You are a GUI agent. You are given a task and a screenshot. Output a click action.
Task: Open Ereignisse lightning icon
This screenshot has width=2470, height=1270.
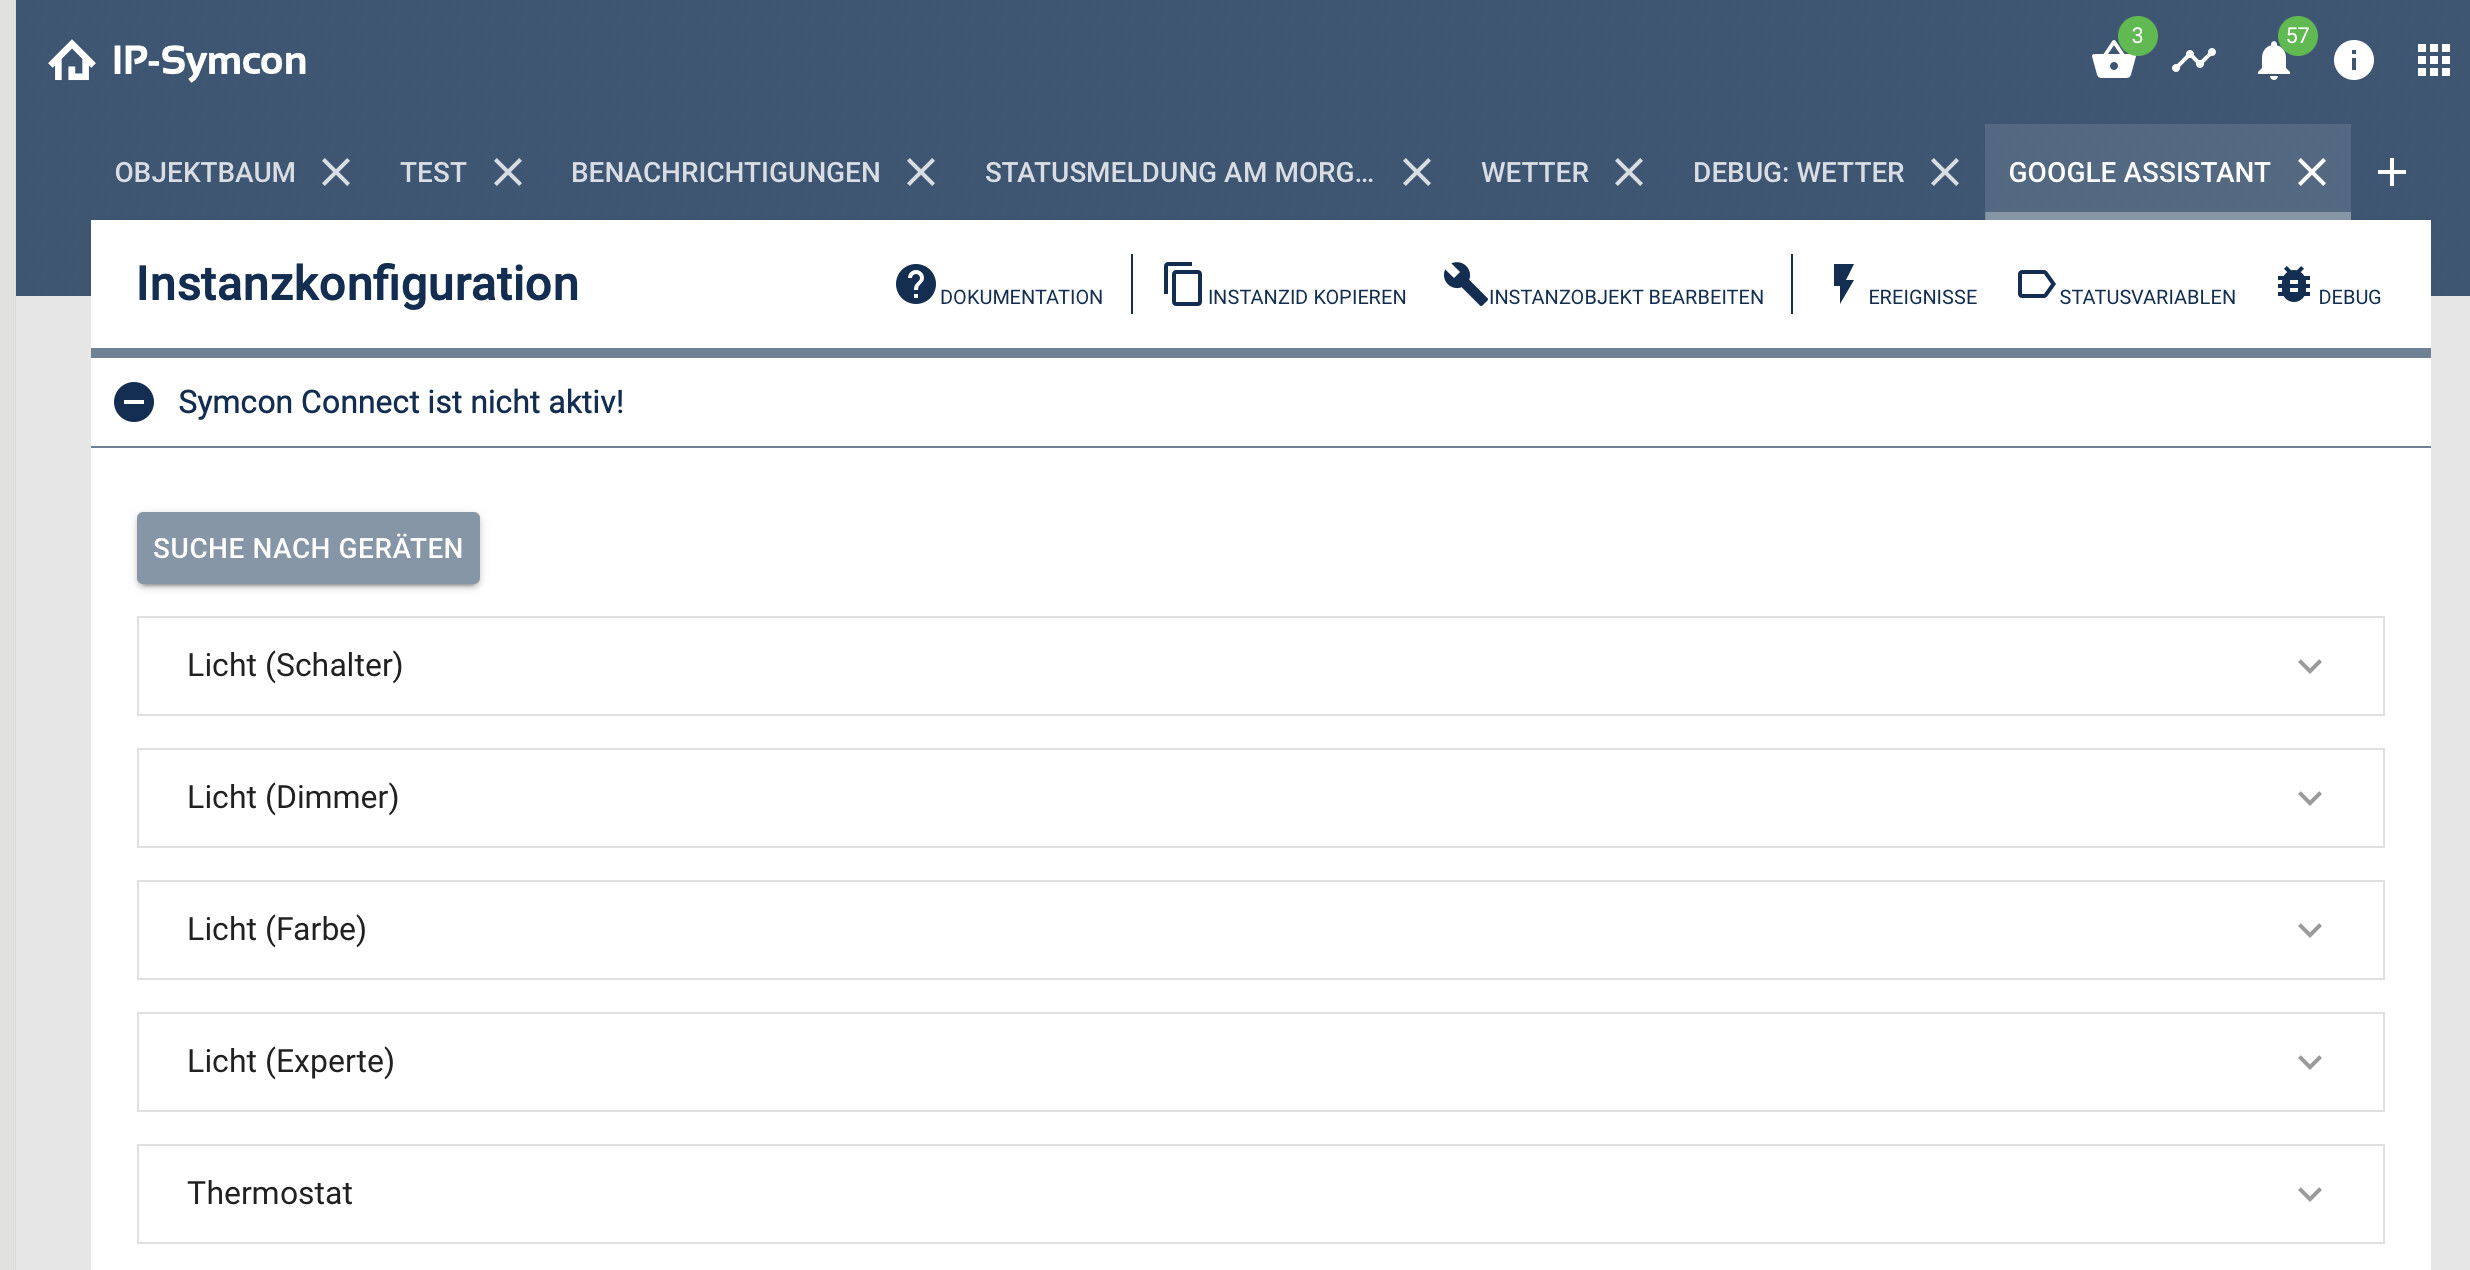[1843, 284]
